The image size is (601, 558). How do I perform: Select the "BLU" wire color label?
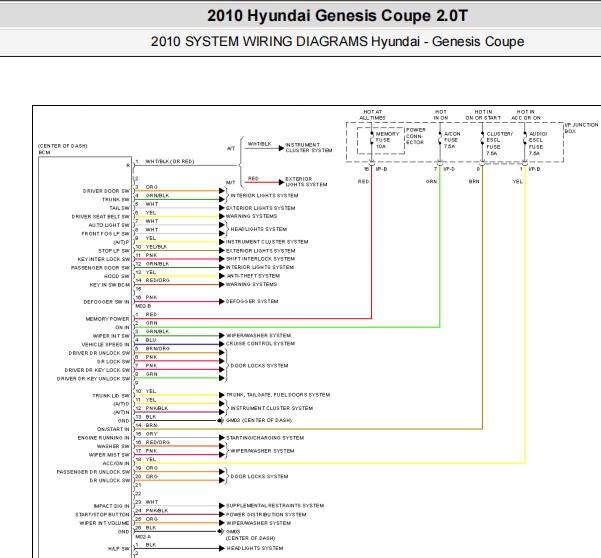click(x=151, y=340)
